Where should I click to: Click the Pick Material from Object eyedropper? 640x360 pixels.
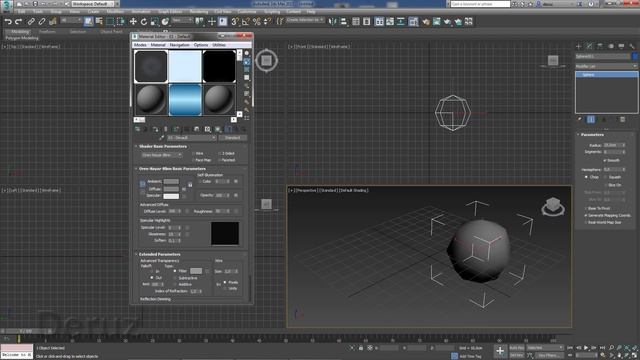pos(162,138)
